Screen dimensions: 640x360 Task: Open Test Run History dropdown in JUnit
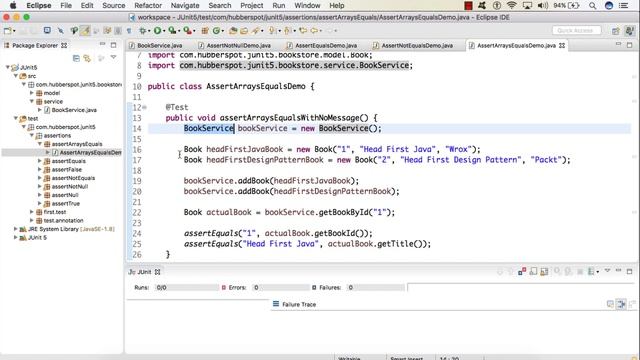click(x=598, y=272)
